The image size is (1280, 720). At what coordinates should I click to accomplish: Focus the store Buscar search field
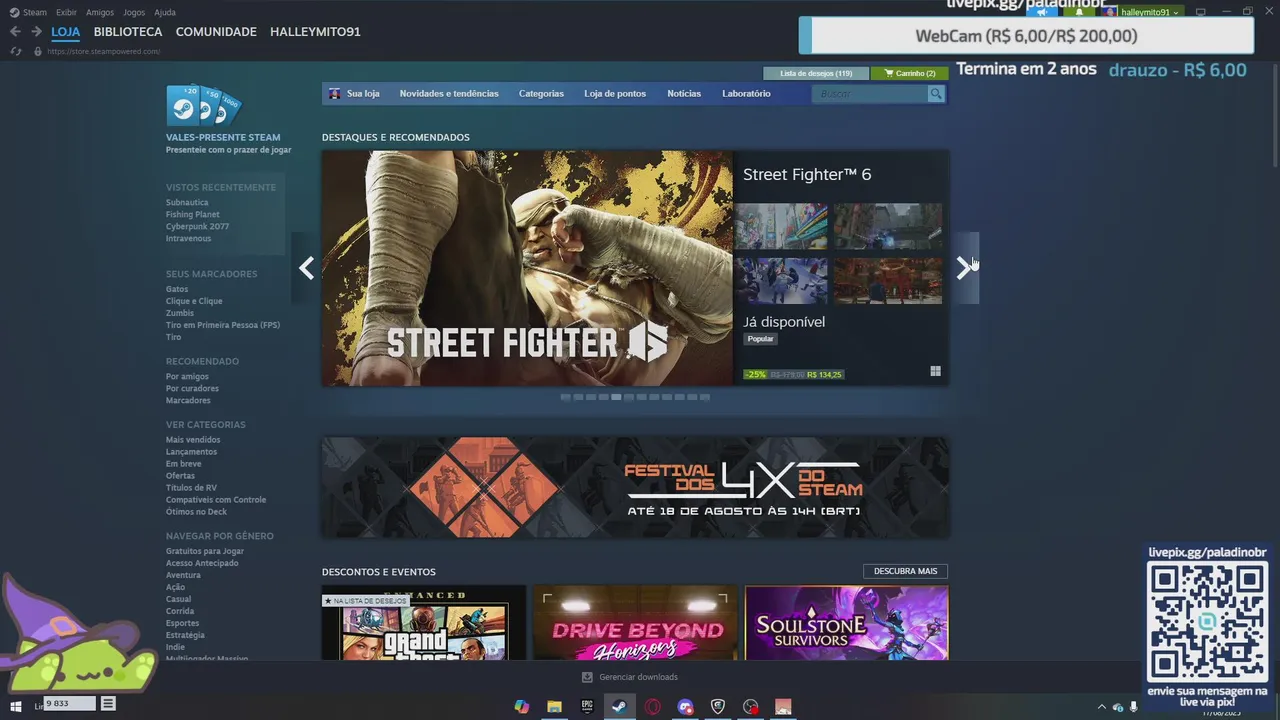click(870, 93)
